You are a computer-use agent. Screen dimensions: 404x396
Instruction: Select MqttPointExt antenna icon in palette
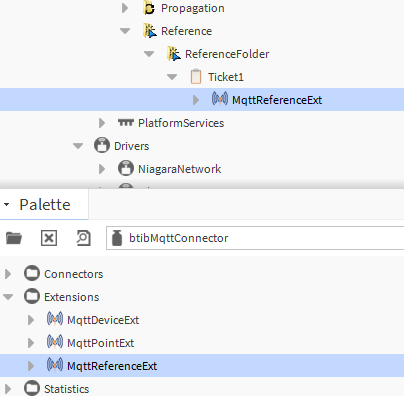tap(55, 342)
